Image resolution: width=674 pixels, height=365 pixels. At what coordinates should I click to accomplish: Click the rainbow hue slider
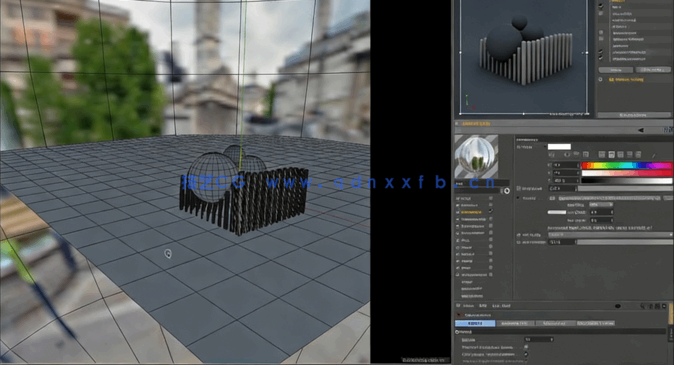[x=626, y=165]
